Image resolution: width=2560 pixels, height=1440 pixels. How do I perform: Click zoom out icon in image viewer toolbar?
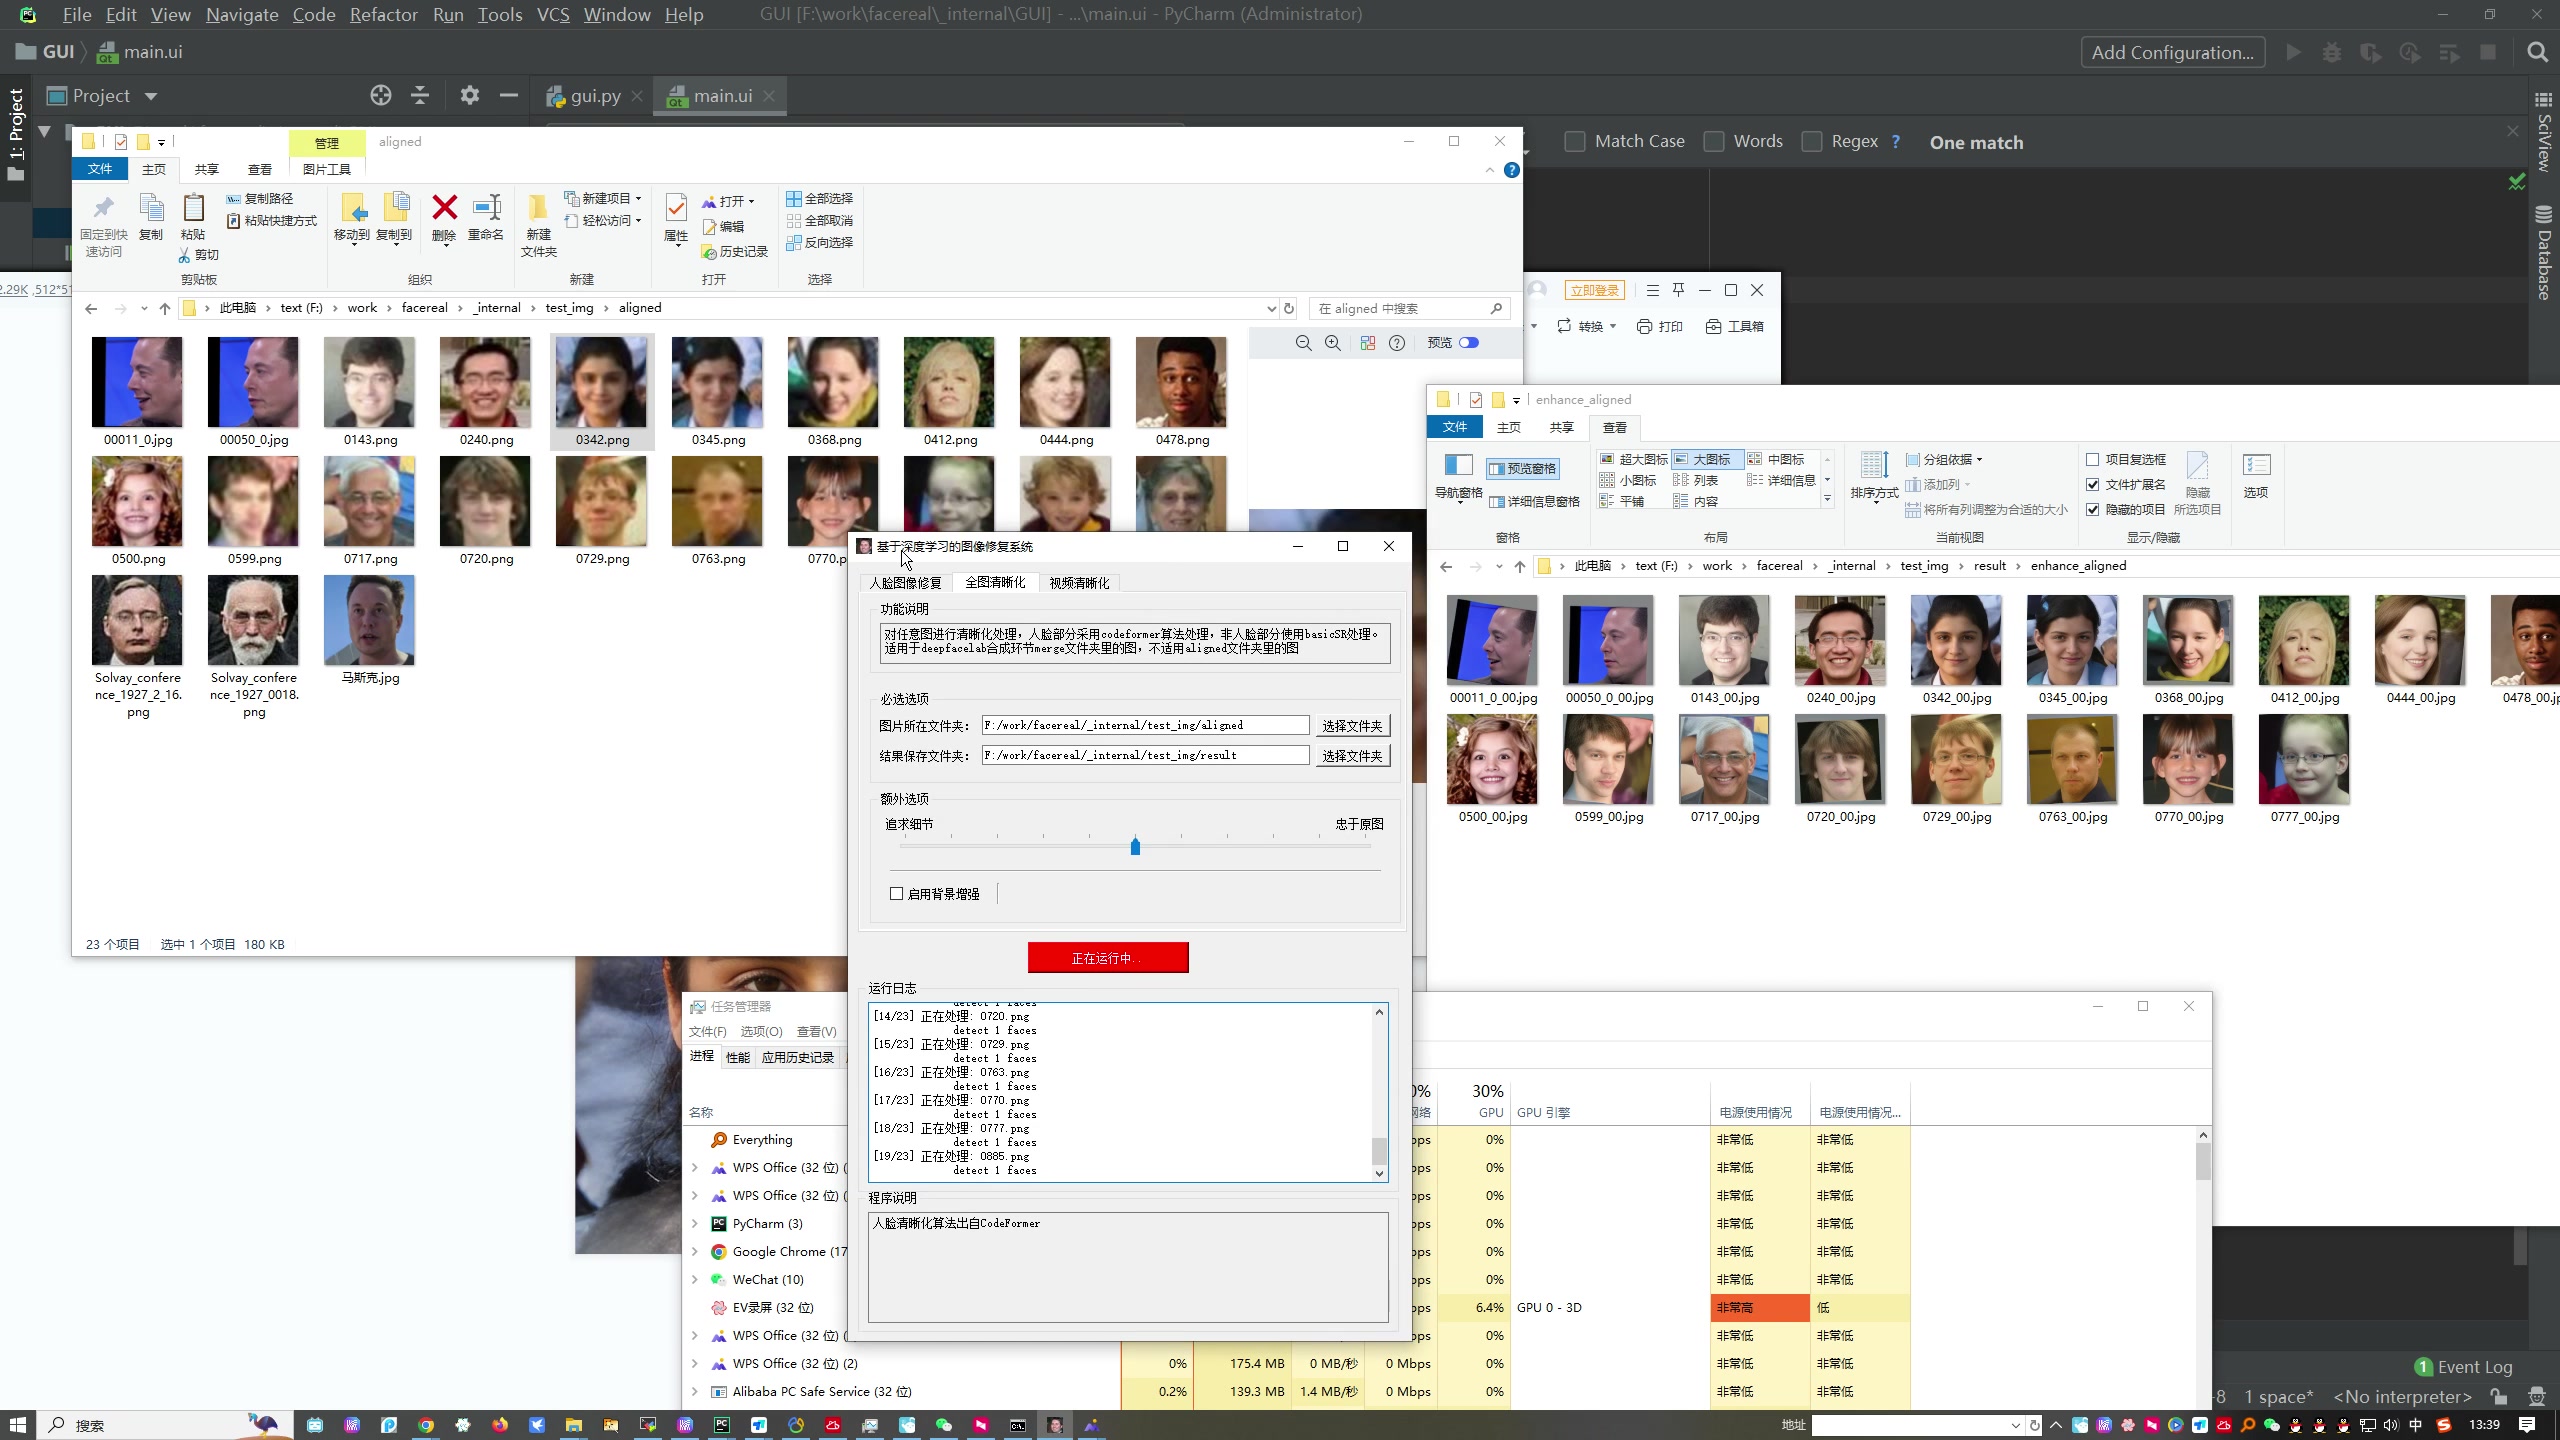point(1303,343)
